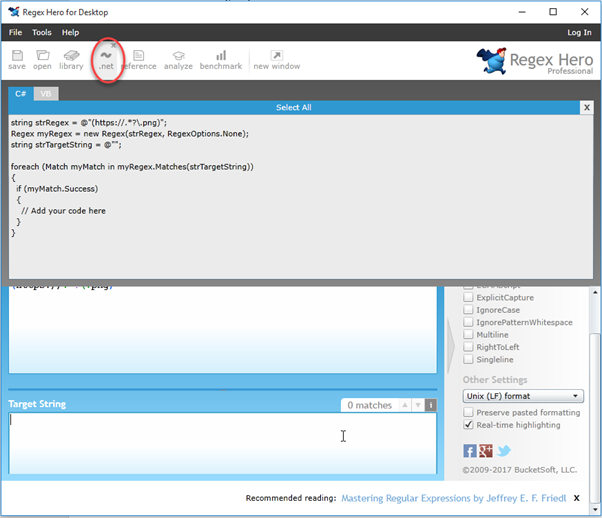The width and height of the screenshot is (602, 518).
Task: Run the analyze tool
Action: point(178,60)
